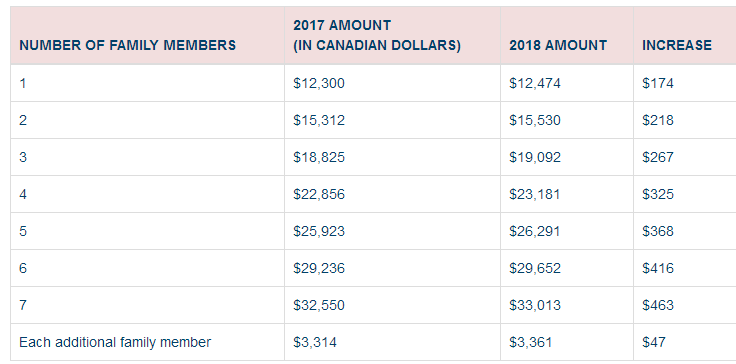The width and height of the screenshot is (736, 364).
Task: Select Each additional family member row label
Action: click(x=115, y=342)
